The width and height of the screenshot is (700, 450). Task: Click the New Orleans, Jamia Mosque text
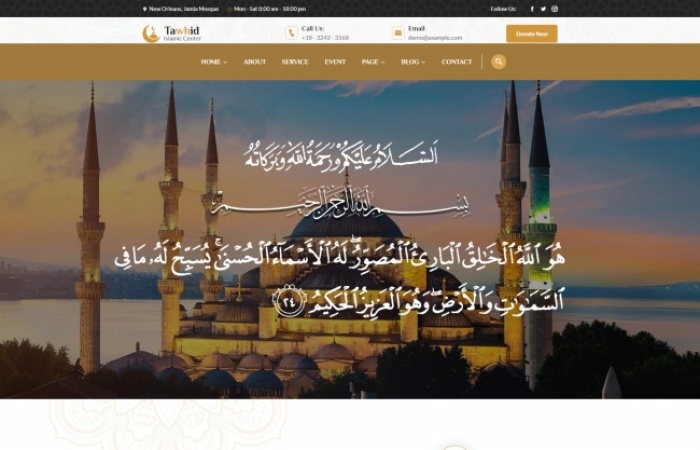click(x=184, y=9)
